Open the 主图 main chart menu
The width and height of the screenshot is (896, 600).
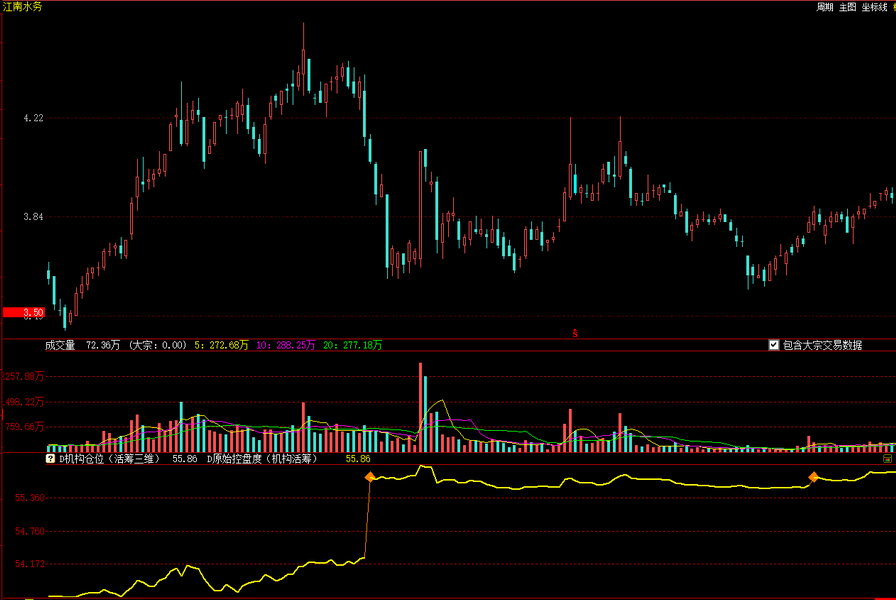[847, 7]
